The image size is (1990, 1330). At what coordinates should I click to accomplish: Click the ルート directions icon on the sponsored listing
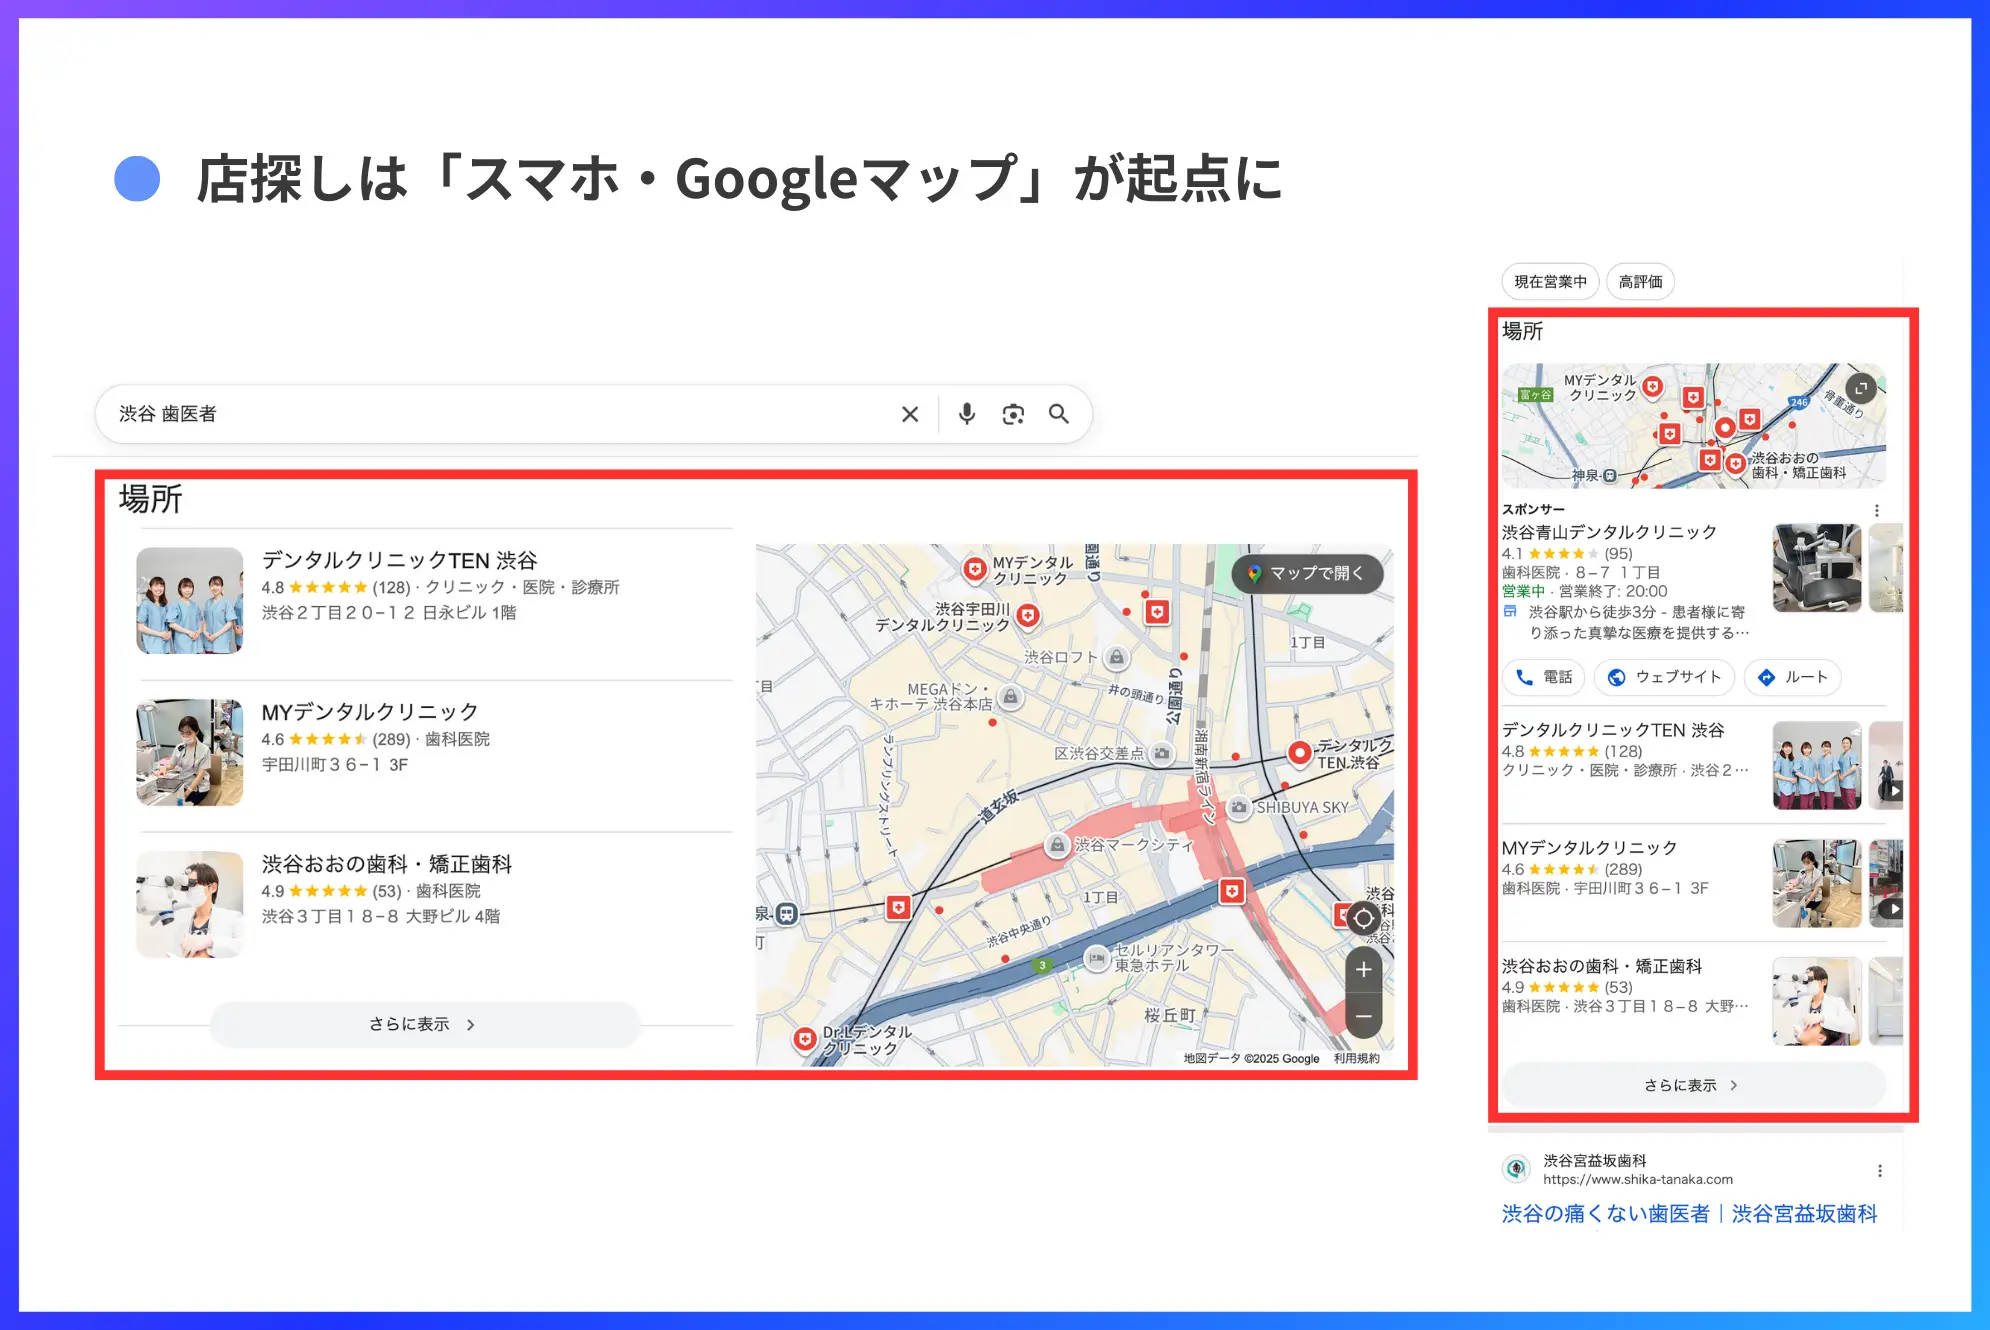[x=1768, y=677]
